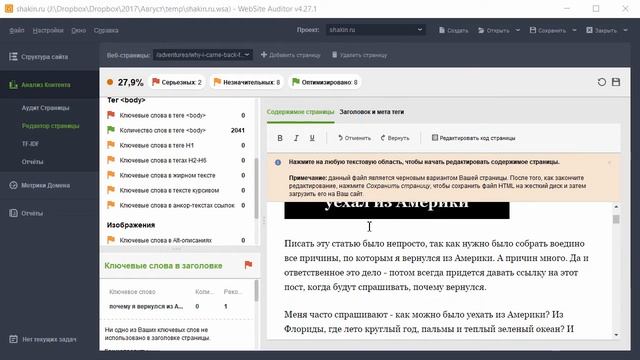Select Количество слов в теге <body> row
This screenshot has width=640, height=360.
(176, 130)
